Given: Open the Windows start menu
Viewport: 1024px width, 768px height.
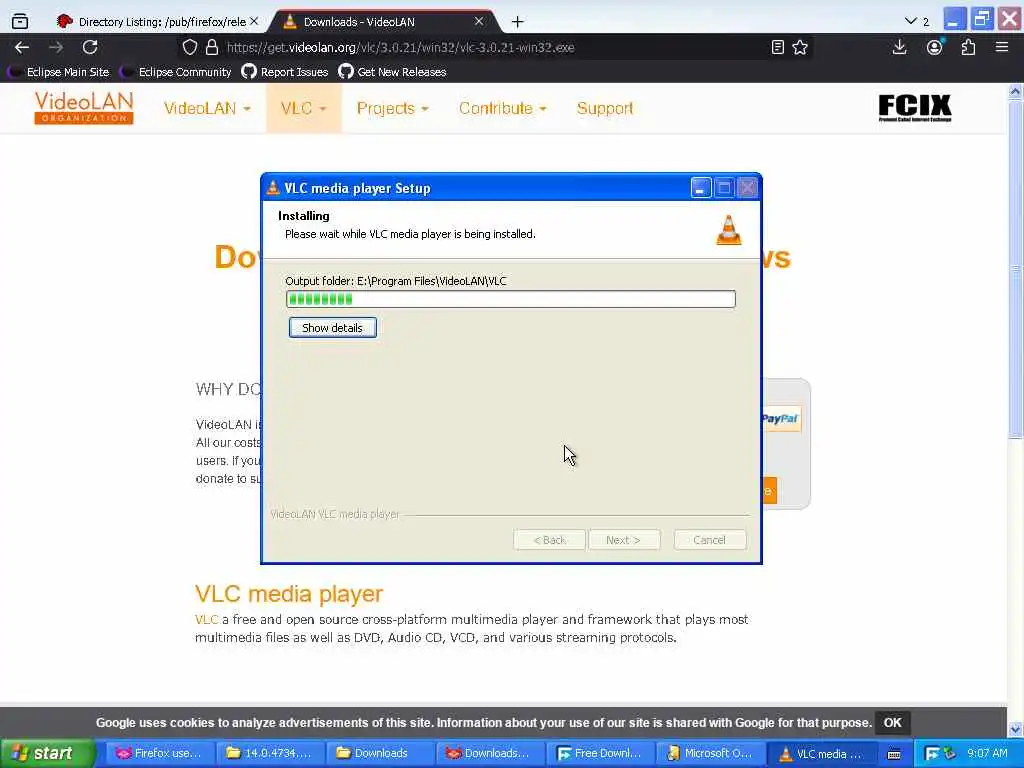Looking at the screenshot, I should pos(47,754).
